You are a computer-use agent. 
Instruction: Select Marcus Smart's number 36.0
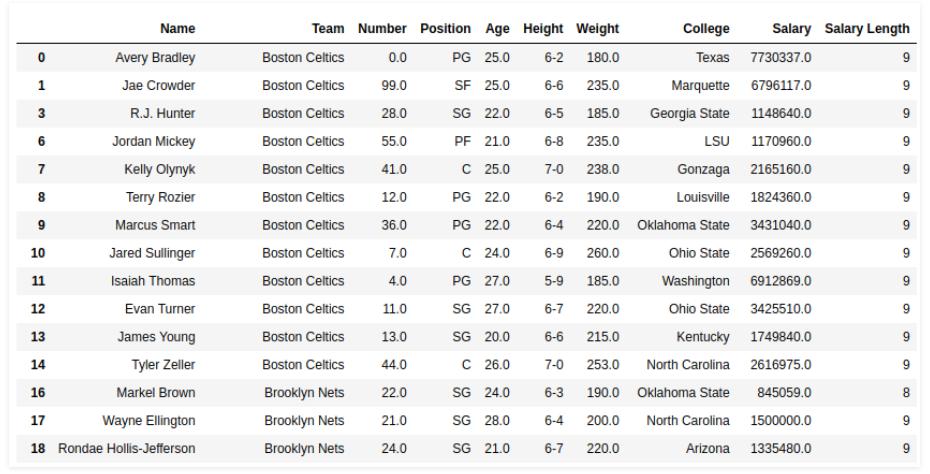click(x=394, y=225)
